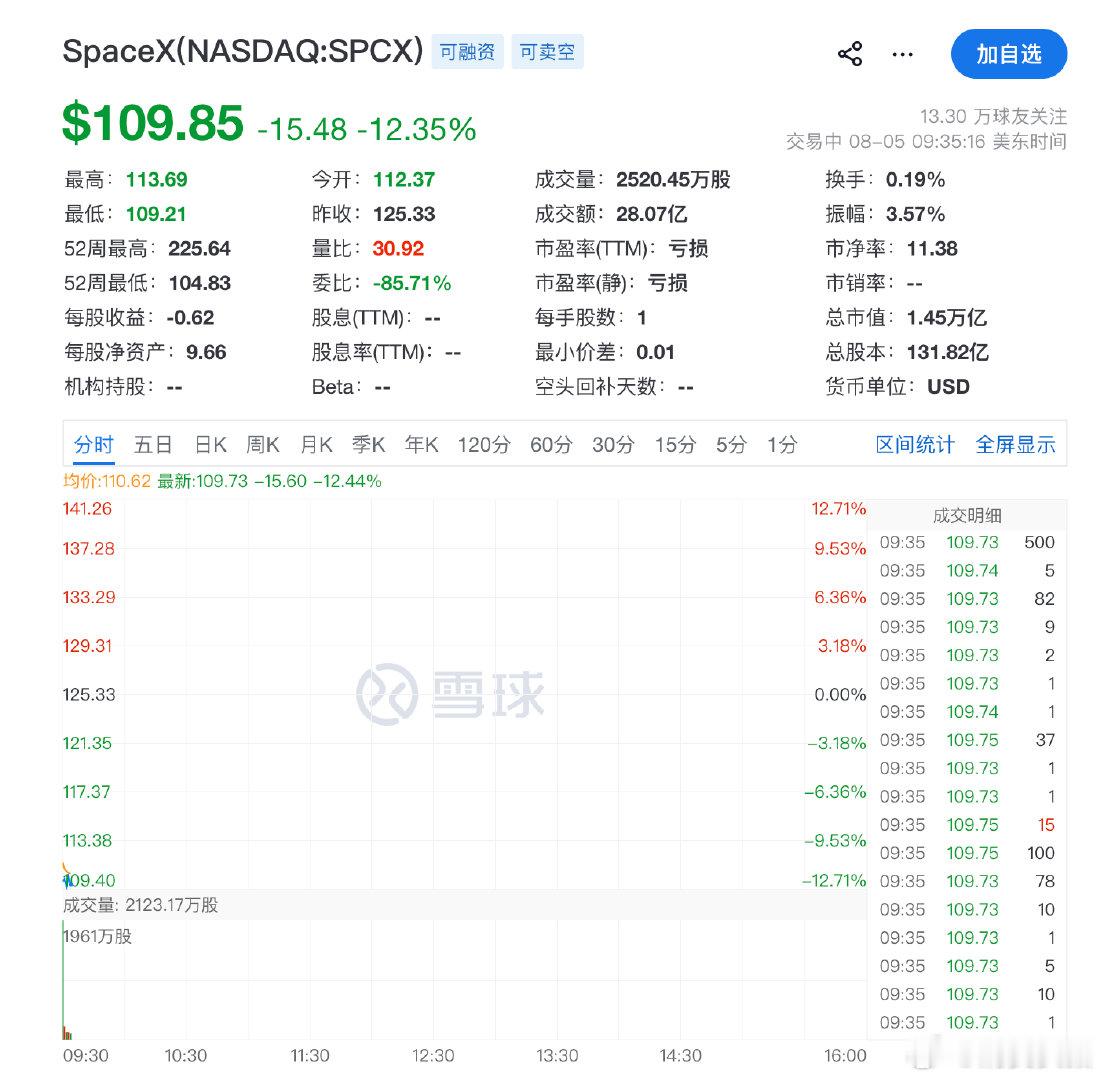Screen dimensions: 1104x1080
Task: Click the 125.33 baseline axis label
Action: click(89, 694)
